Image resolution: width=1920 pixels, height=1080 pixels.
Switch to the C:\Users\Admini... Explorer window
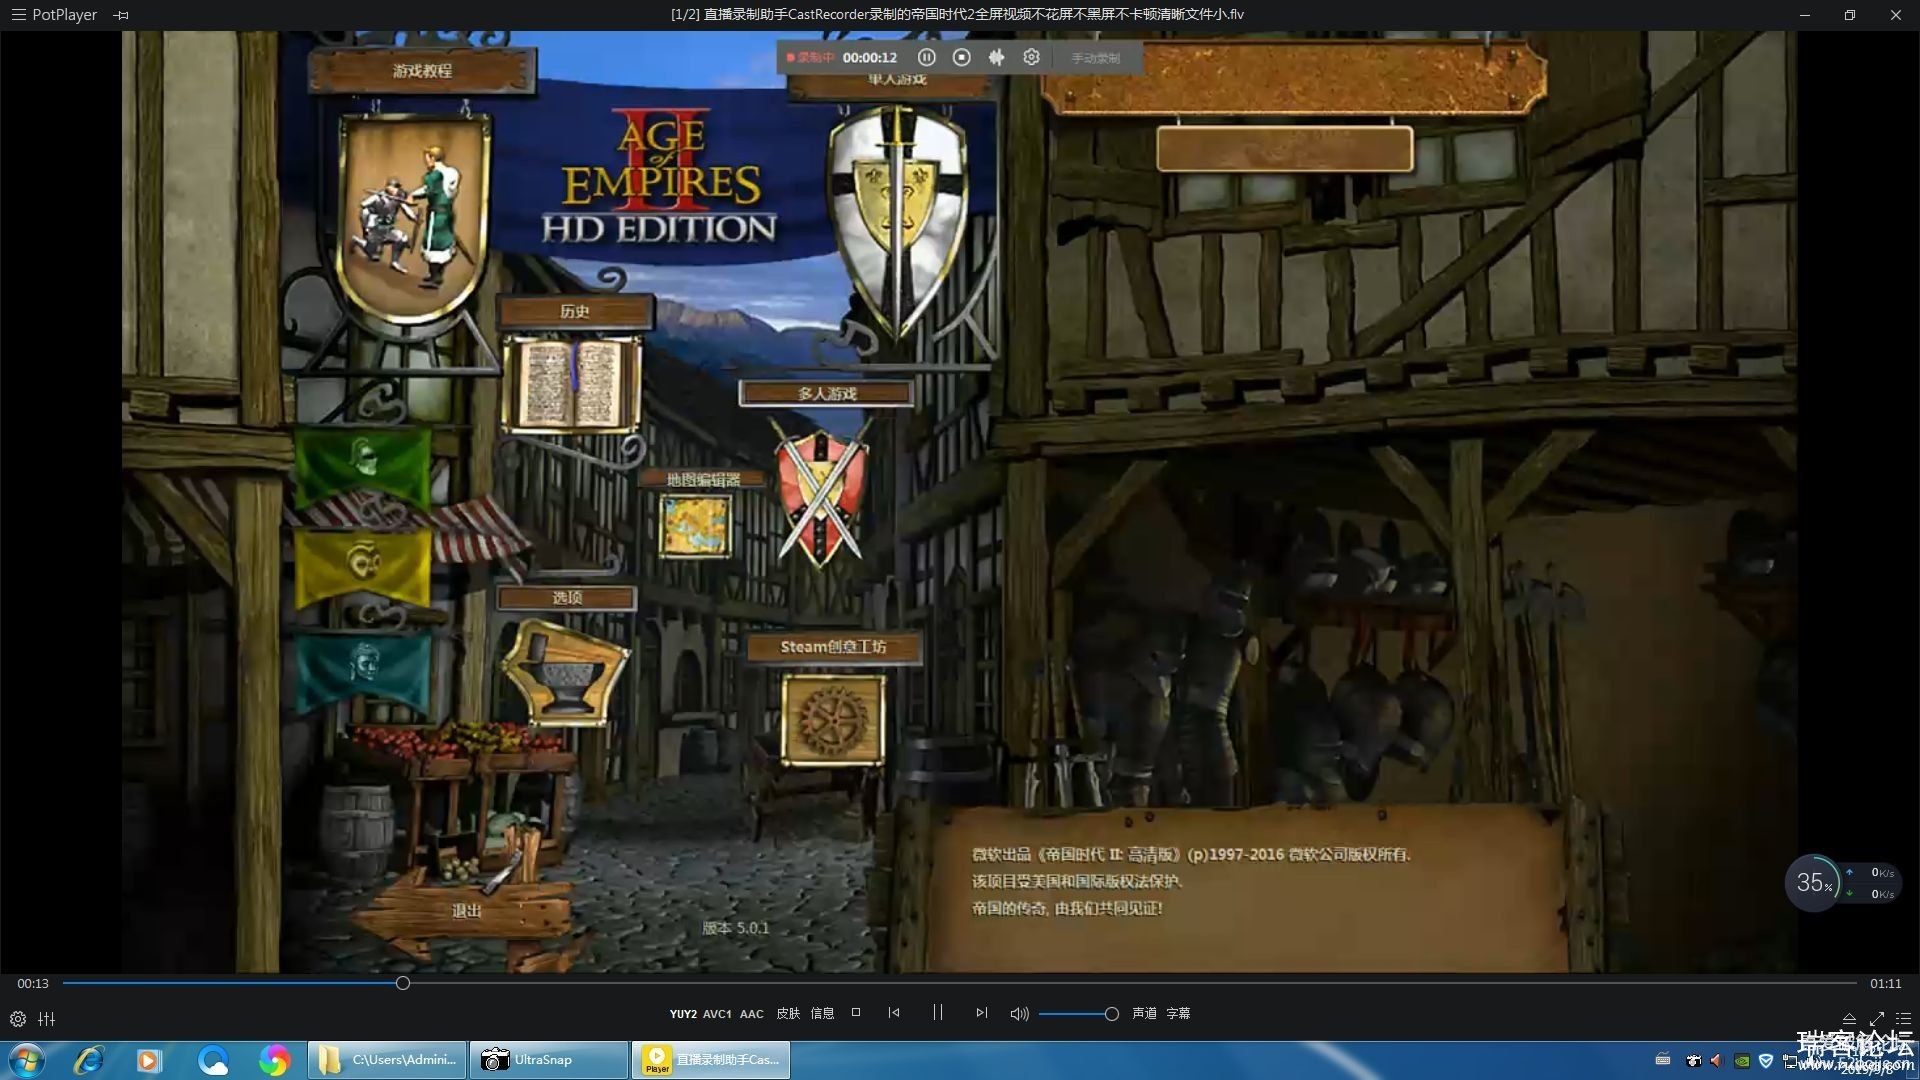[387, 1060]
